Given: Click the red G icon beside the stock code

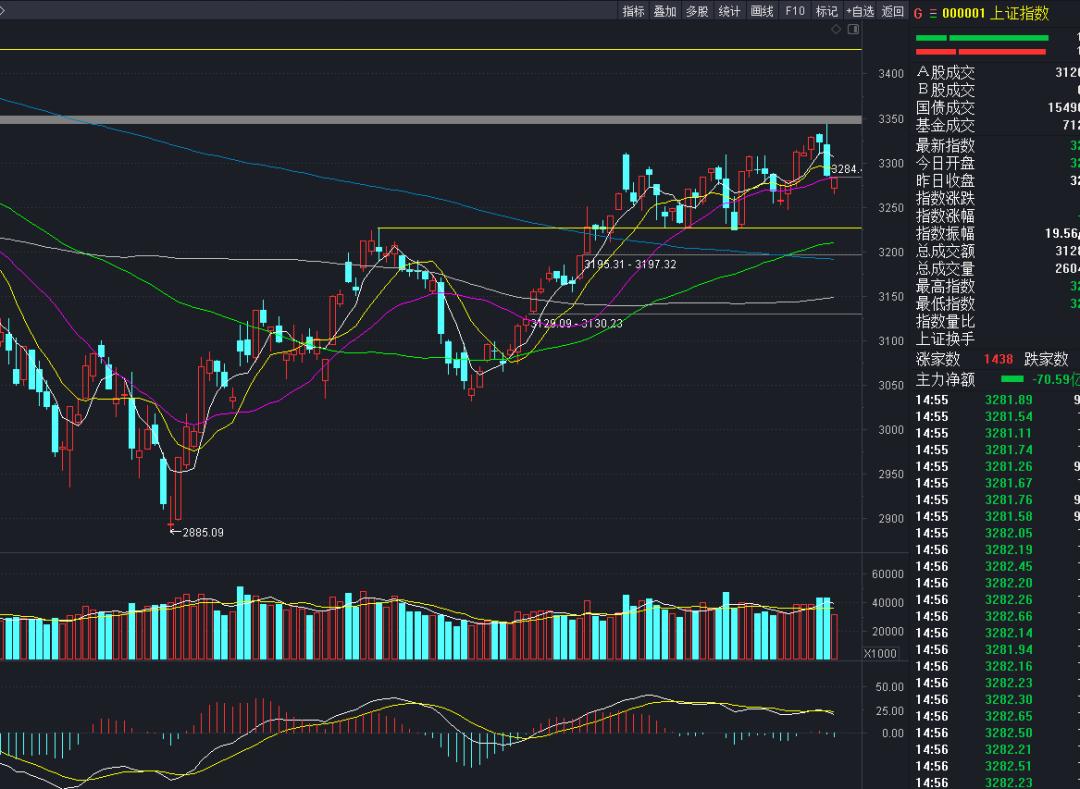Looking at the screenshot, I should click(x=918, y=13).
